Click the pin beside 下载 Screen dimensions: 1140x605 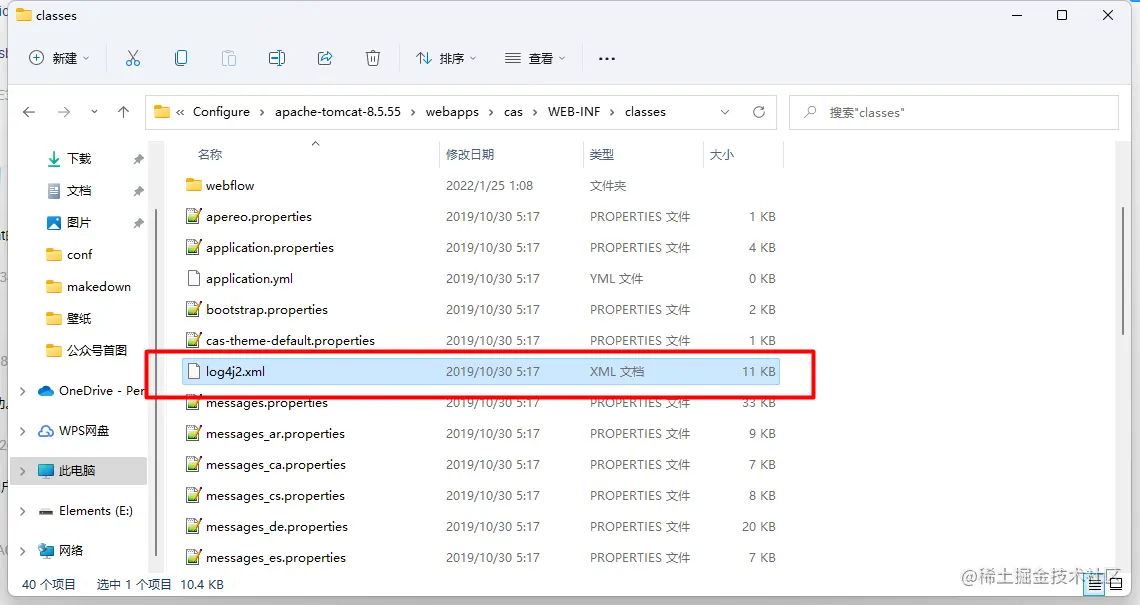point(138,159)
